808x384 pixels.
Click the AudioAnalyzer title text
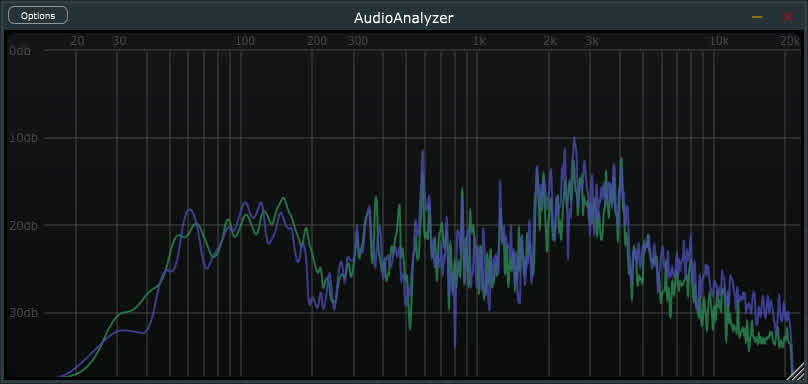pyautogui.click(x=403, y=18)
